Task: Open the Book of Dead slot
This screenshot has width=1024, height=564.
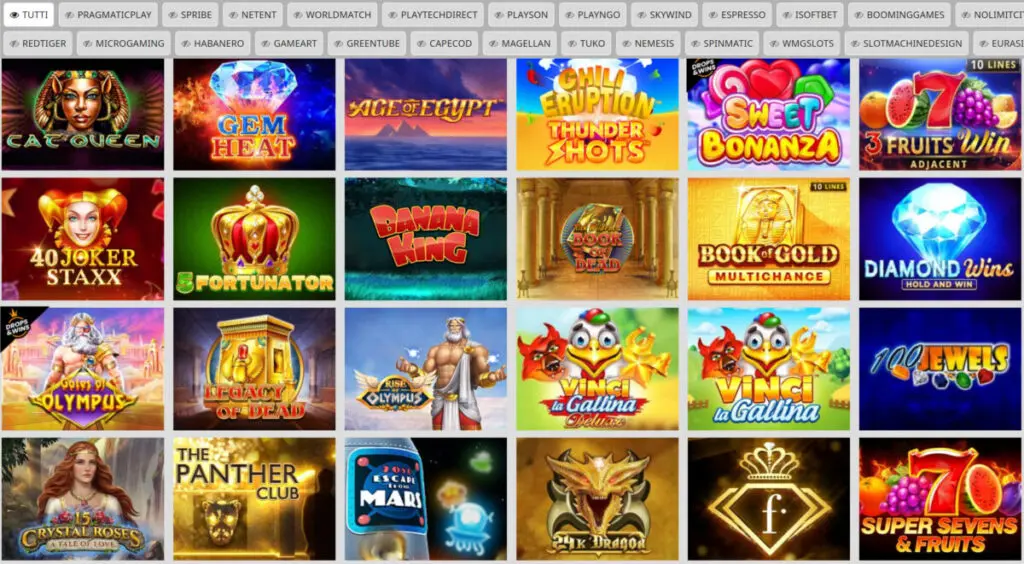Action: point(597,239)
